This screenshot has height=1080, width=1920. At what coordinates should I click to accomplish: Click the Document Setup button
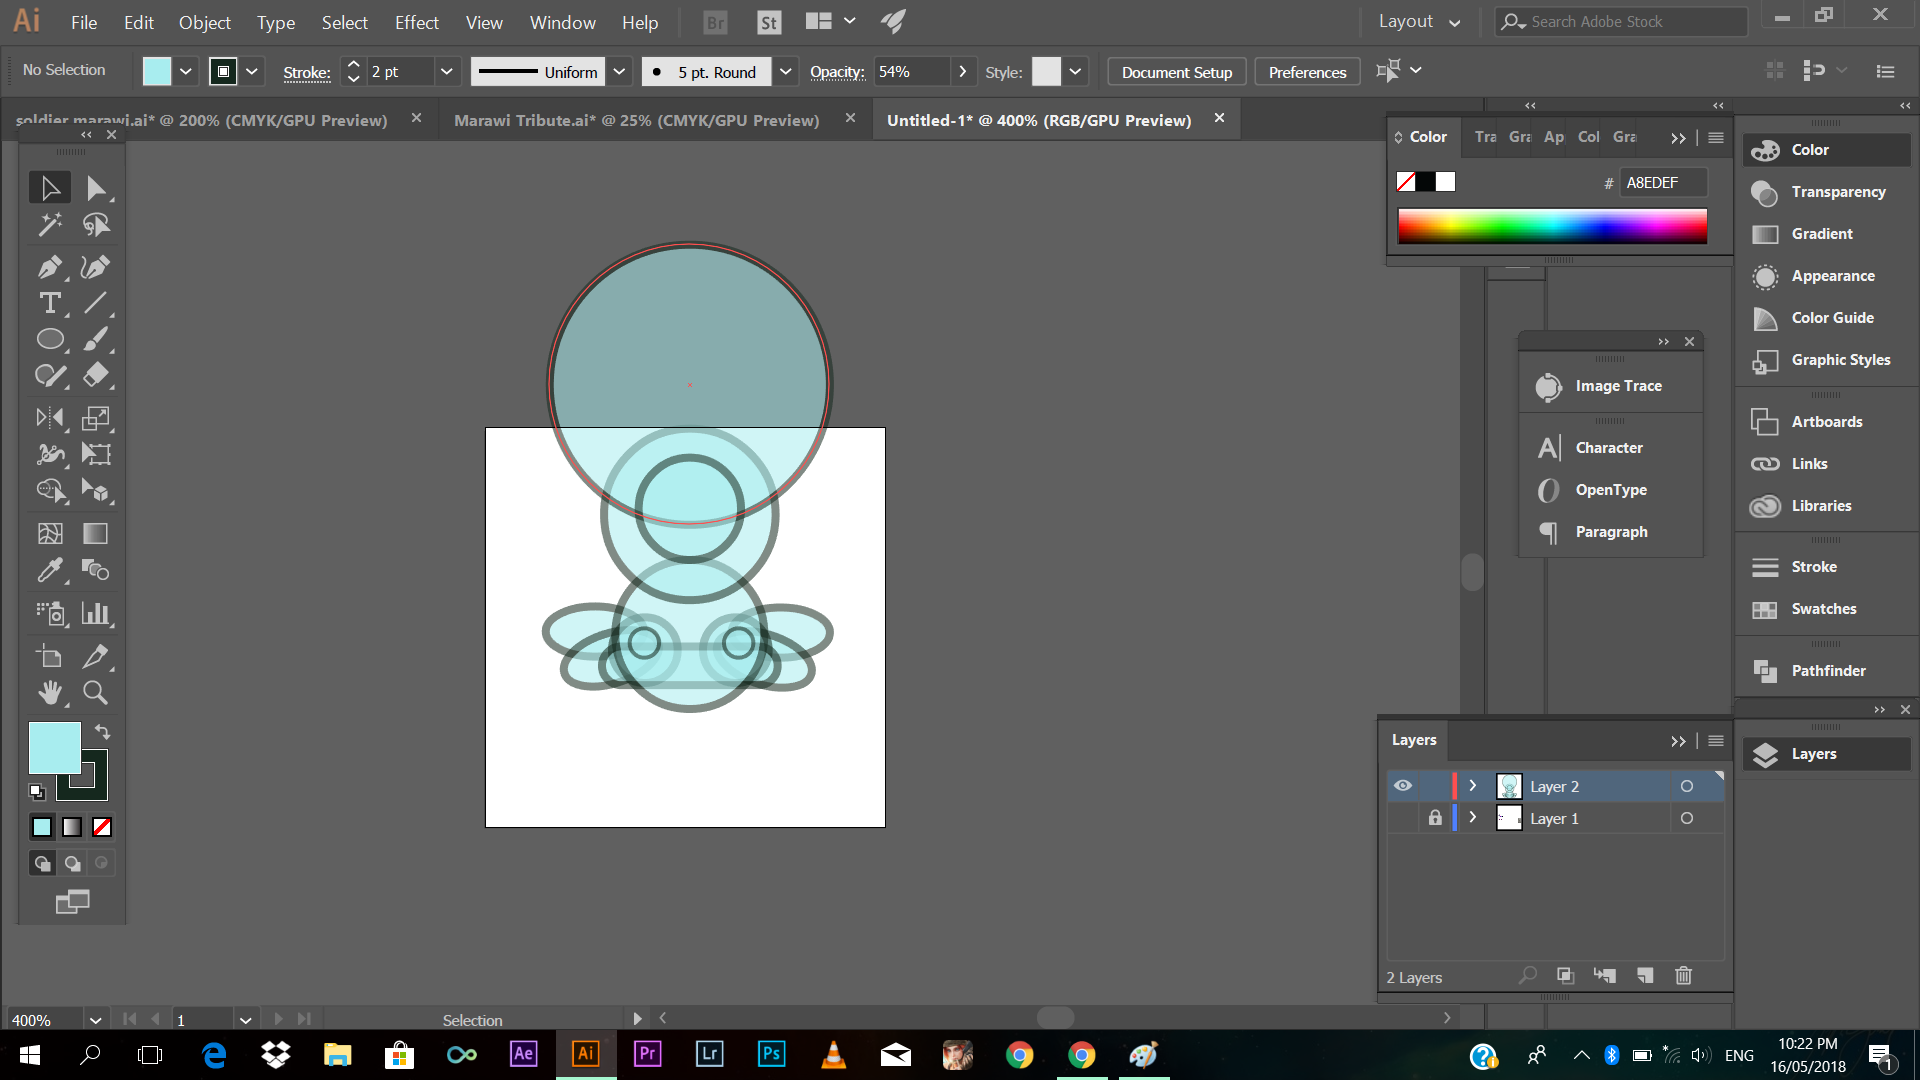1177,72
